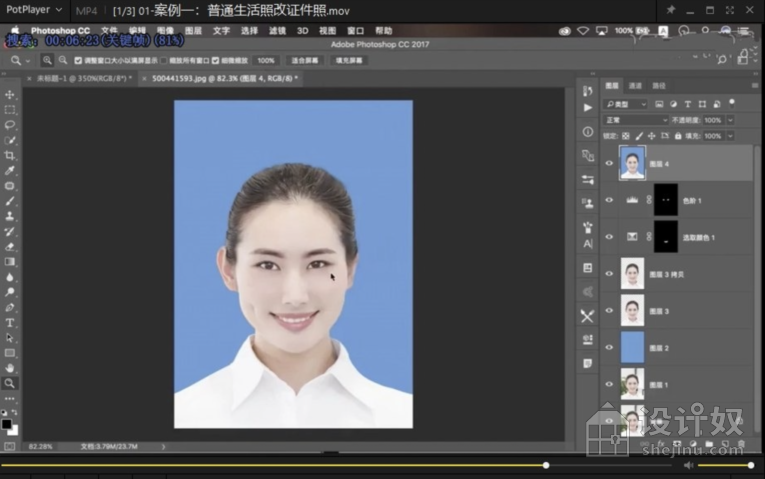Toggle visibility of 图层 3
The image size is (765, 479).
[x=609, y=310]
